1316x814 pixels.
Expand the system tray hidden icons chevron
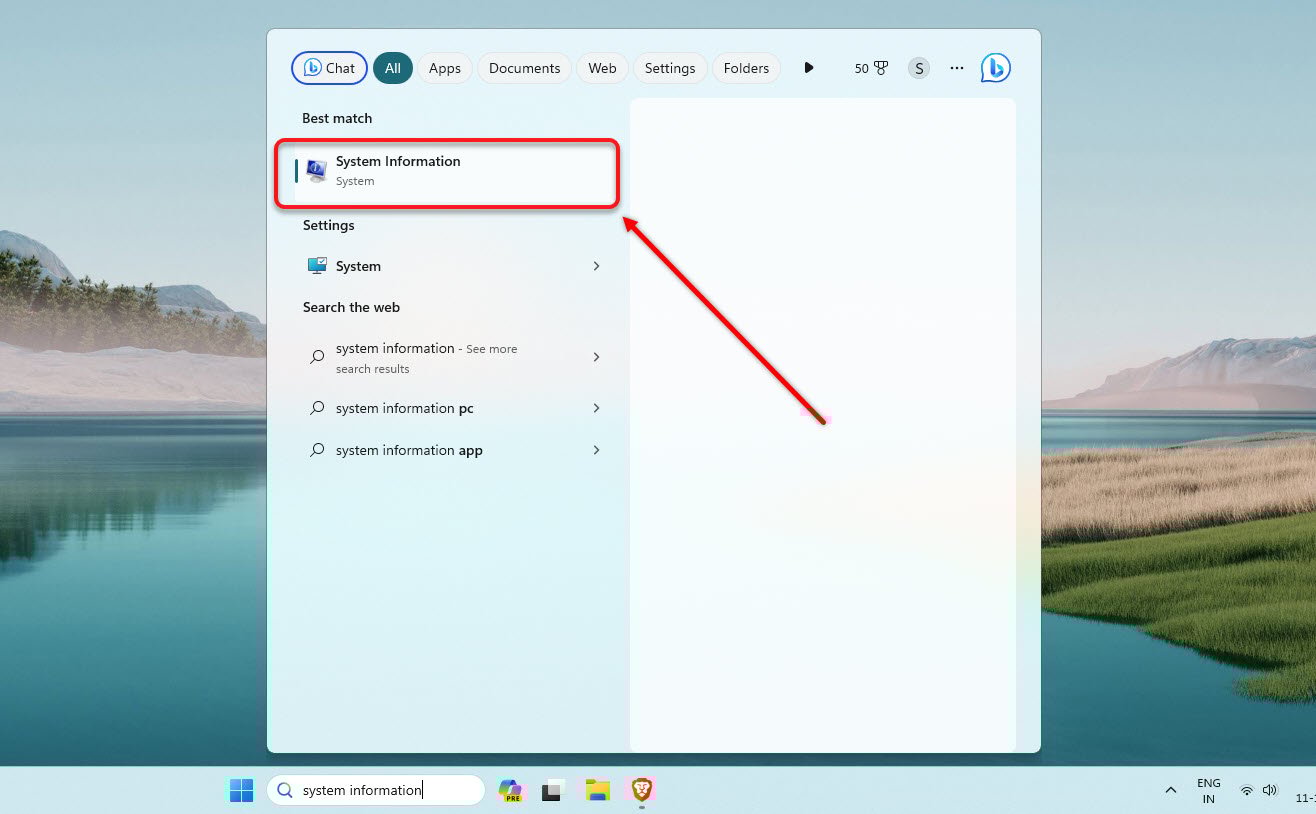coord(1170,790)
